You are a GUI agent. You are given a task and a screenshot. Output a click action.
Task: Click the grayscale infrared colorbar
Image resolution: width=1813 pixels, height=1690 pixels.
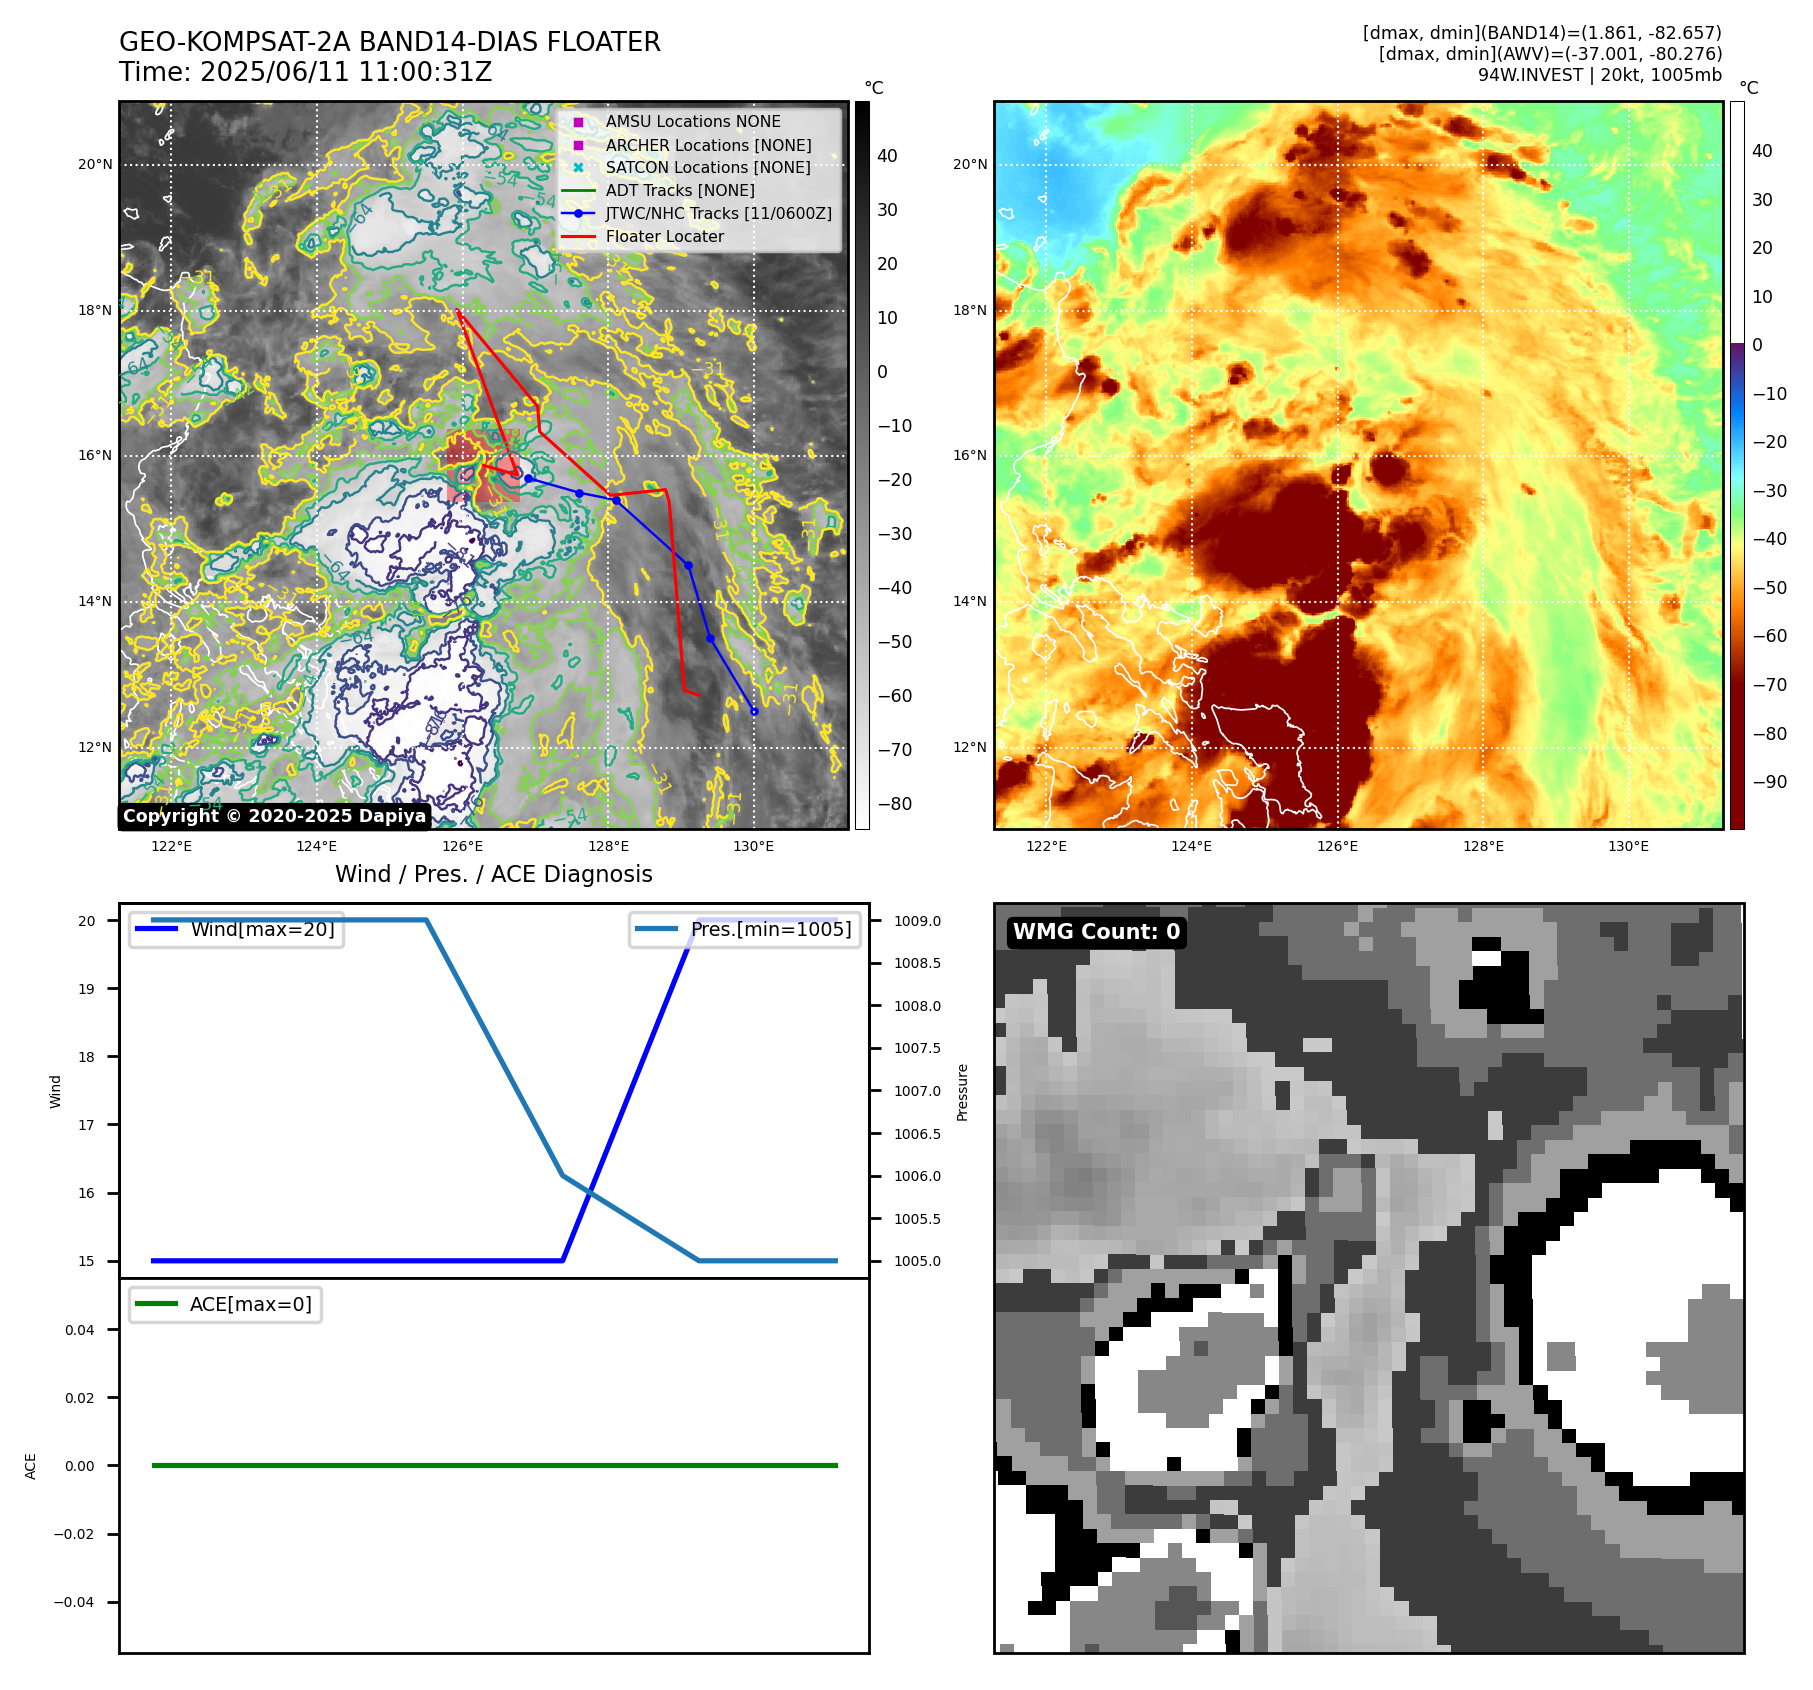(862, 465)
